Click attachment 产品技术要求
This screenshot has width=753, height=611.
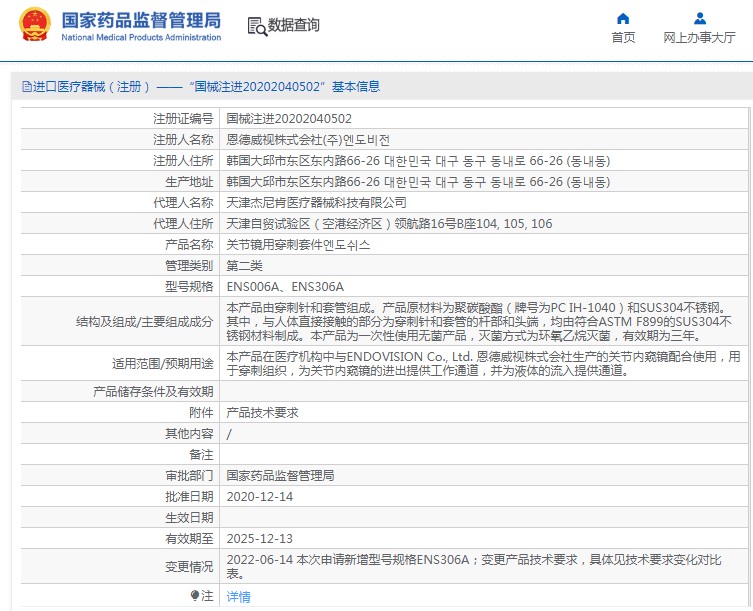point(262,413)
